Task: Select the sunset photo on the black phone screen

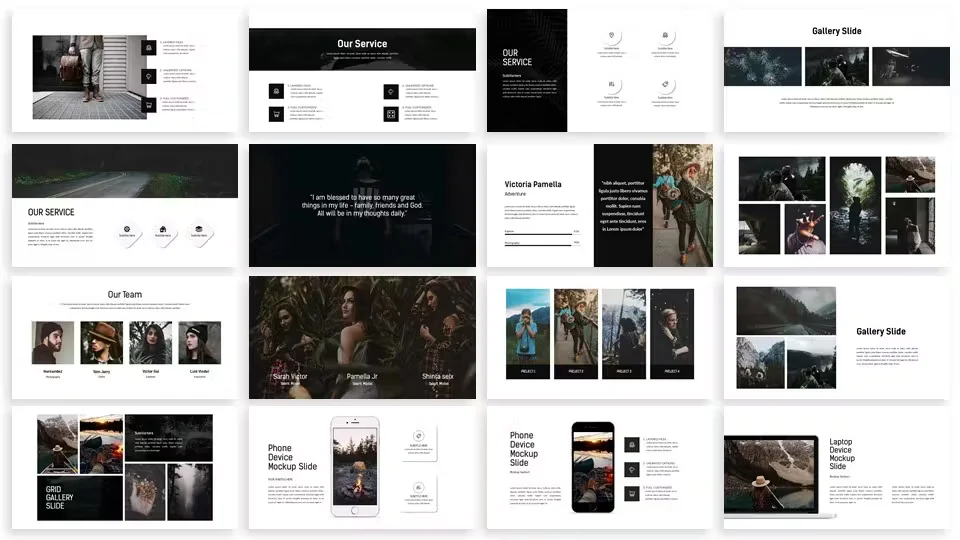Action: coord(593,468)
